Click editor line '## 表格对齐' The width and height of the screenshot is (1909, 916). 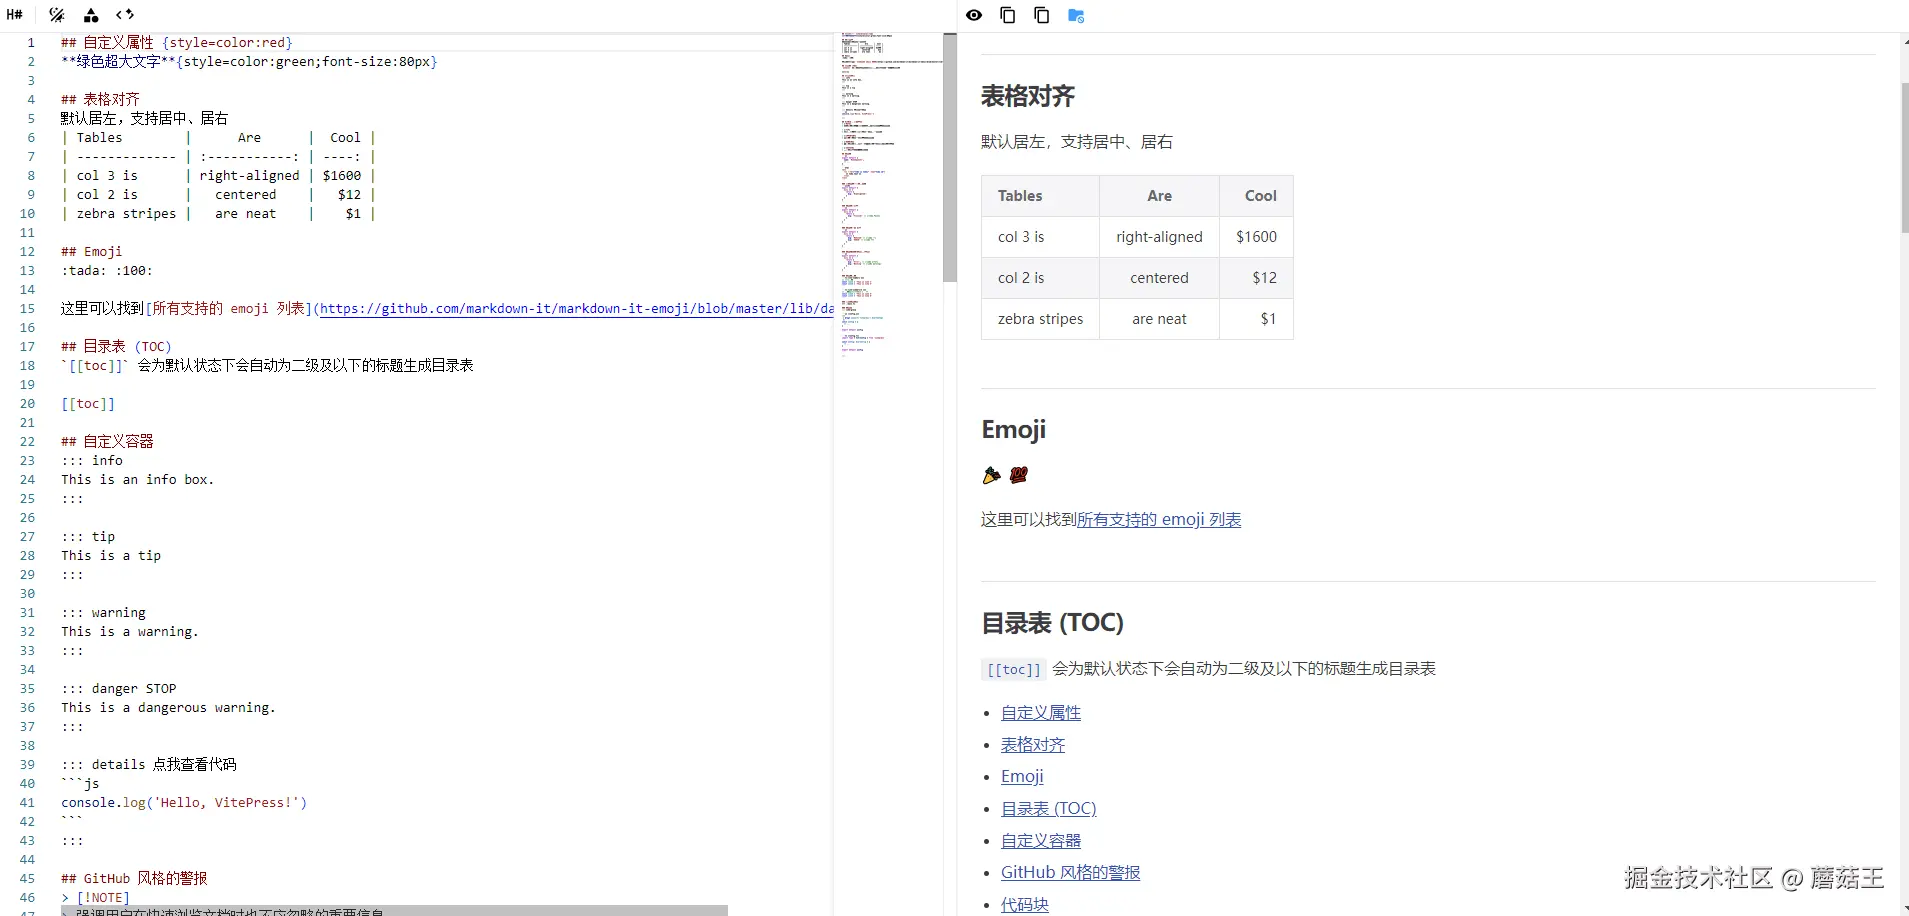(100, 100)
